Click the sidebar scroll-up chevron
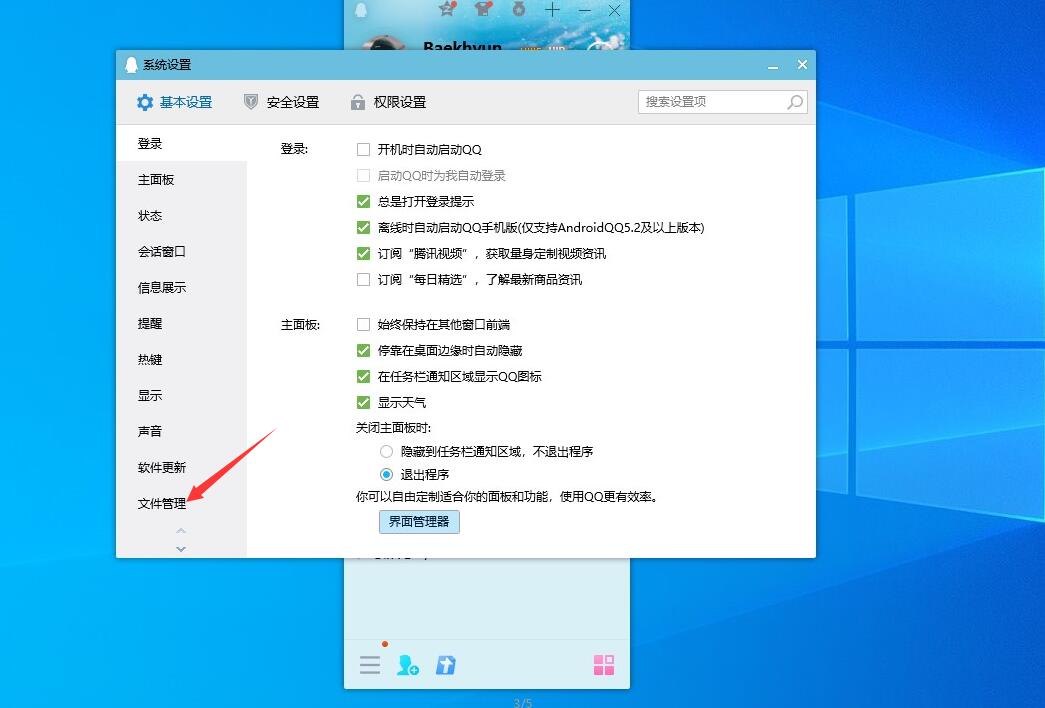1045x708 pixels. [x=181, y=531]
